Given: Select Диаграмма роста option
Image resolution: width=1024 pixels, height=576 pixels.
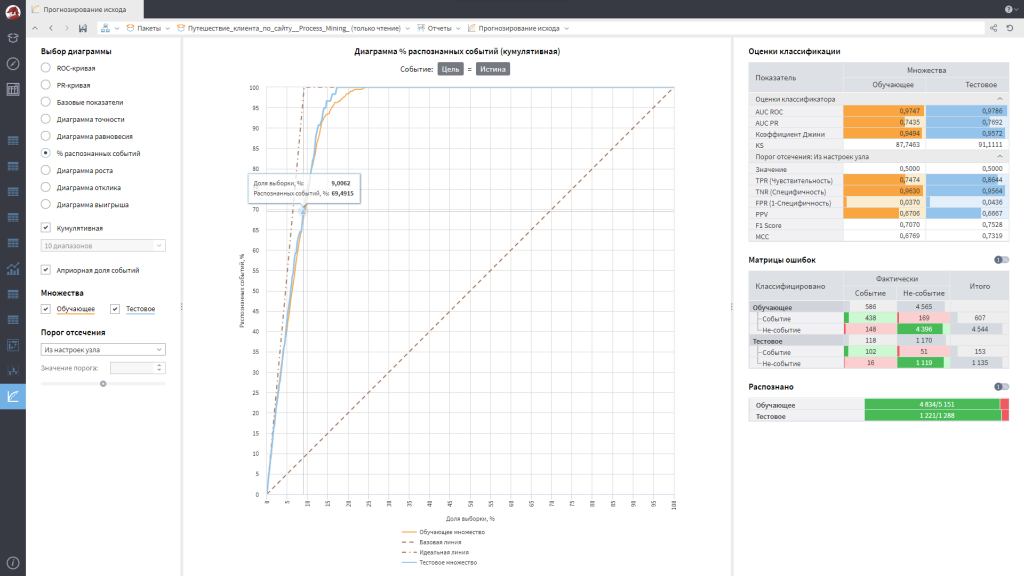Looking at the screenshot, I should (x=46, y=170).
